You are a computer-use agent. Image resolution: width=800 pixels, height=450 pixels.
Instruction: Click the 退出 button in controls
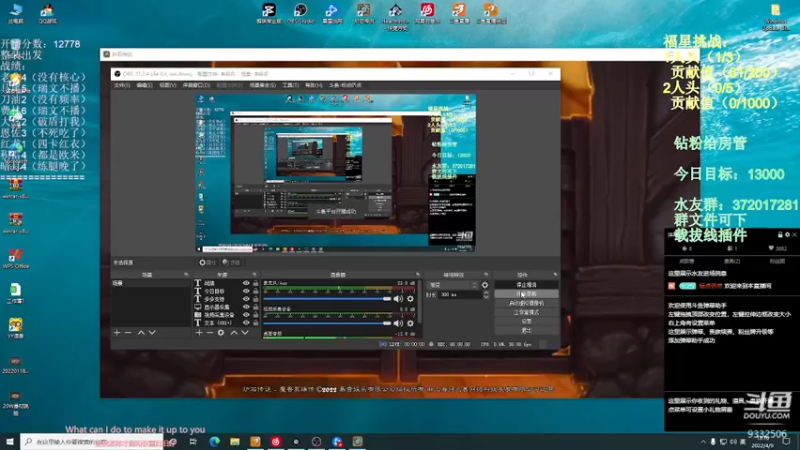pyautogui.click(x=526, y=331)
